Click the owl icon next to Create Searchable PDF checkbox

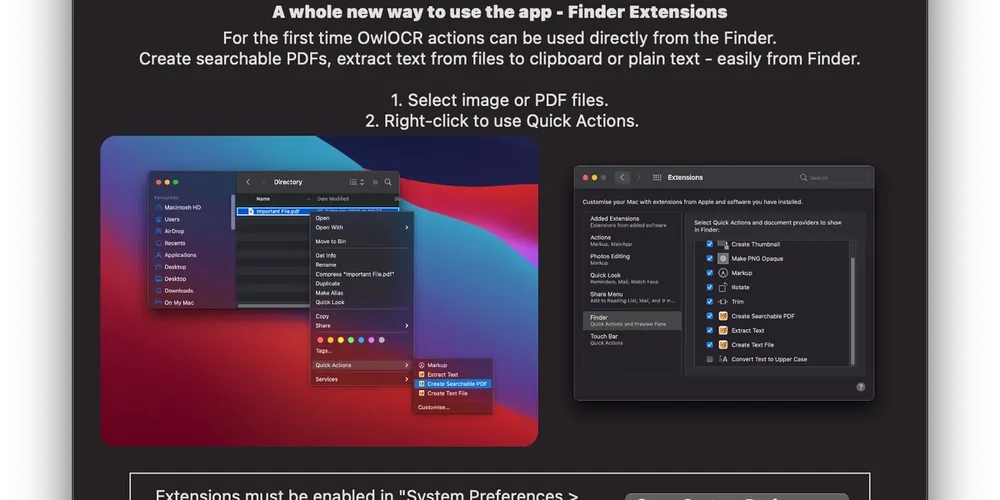pos(723,316)
